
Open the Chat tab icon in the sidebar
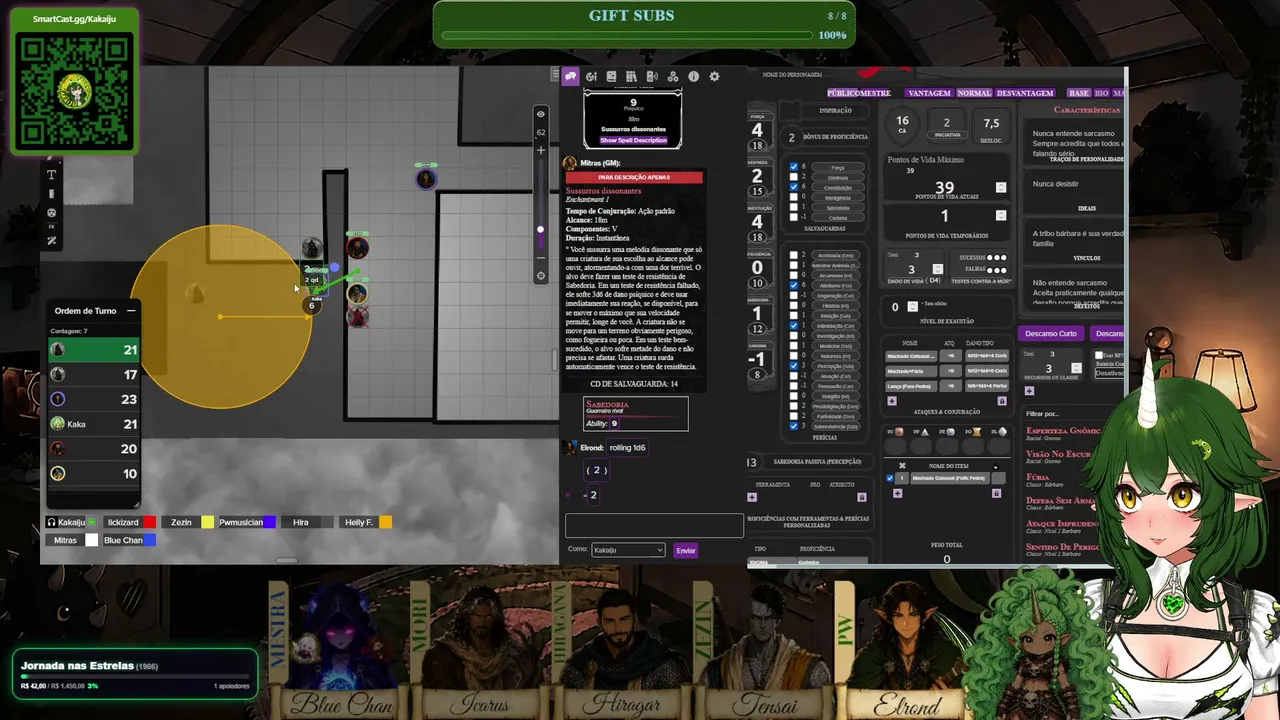(x=571, y=76)
